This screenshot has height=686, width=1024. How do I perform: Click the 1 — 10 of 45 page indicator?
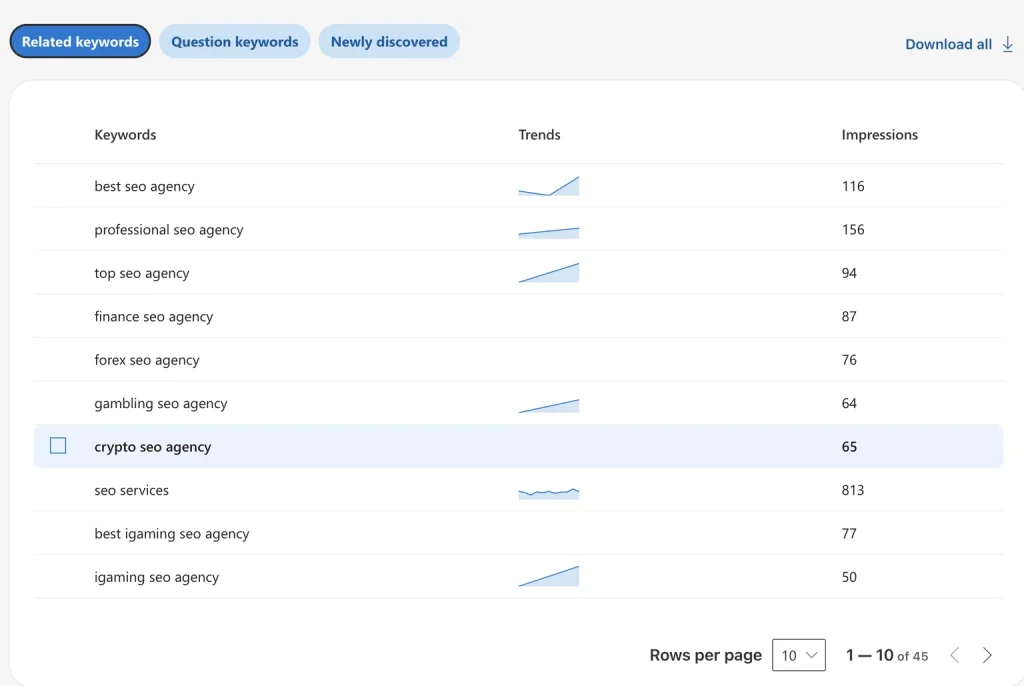[x=887, y=655]
